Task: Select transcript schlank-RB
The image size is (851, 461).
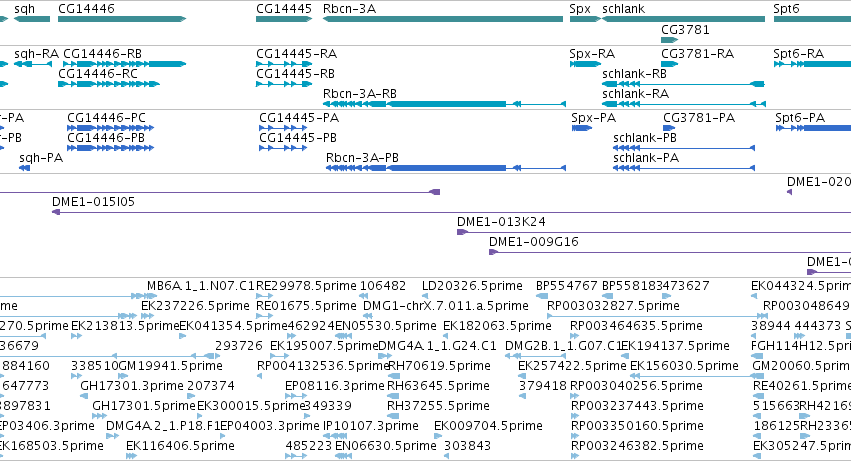Action: coord(634,73)
